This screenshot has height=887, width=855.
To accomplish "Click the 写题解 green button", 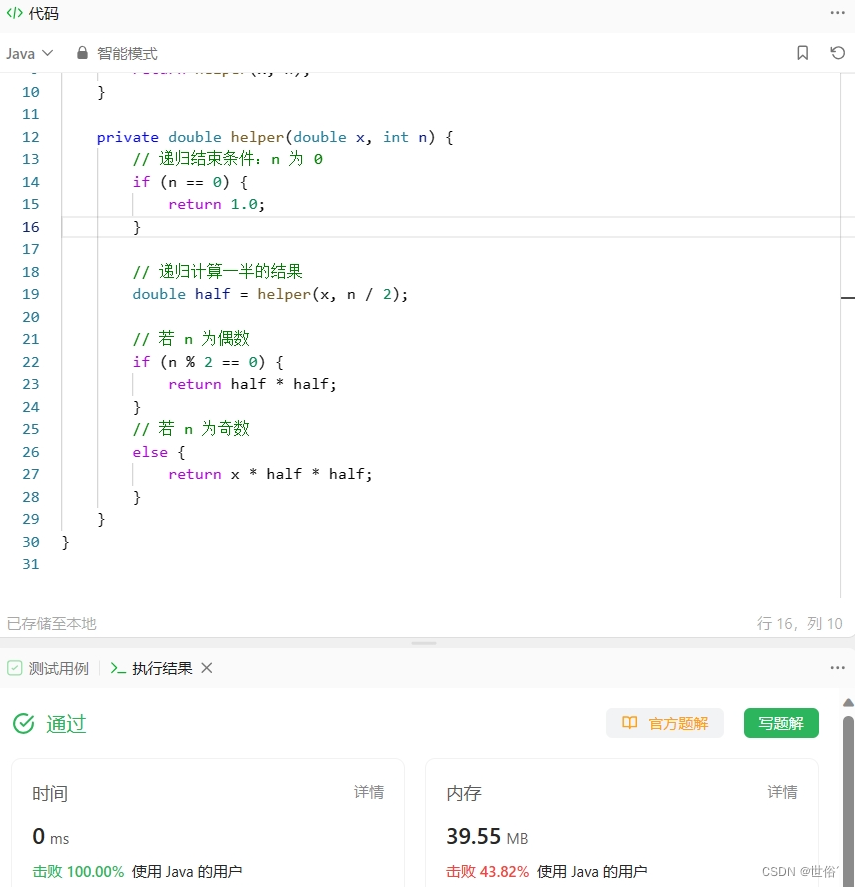I will pyautogui.click(x=781, y=723).
